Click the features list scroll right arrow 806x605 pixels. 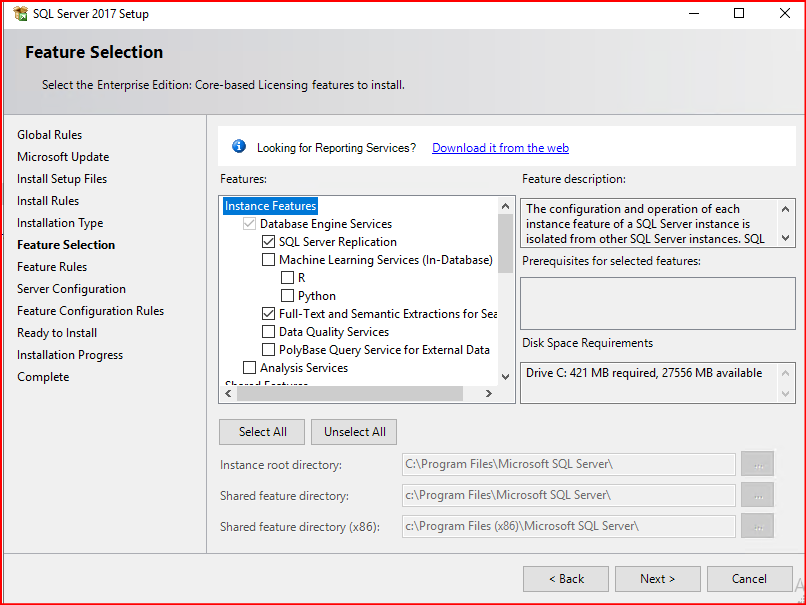coord(489,393)
